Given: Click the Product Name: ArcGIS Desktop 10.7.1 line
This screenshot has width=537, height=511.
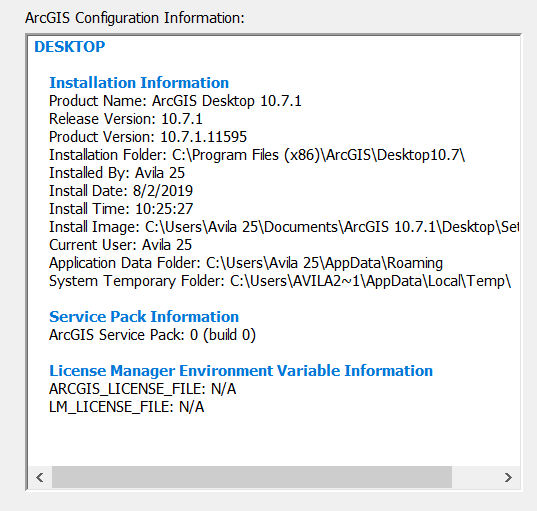Looking at the screenshot, I should pos(175,101).
